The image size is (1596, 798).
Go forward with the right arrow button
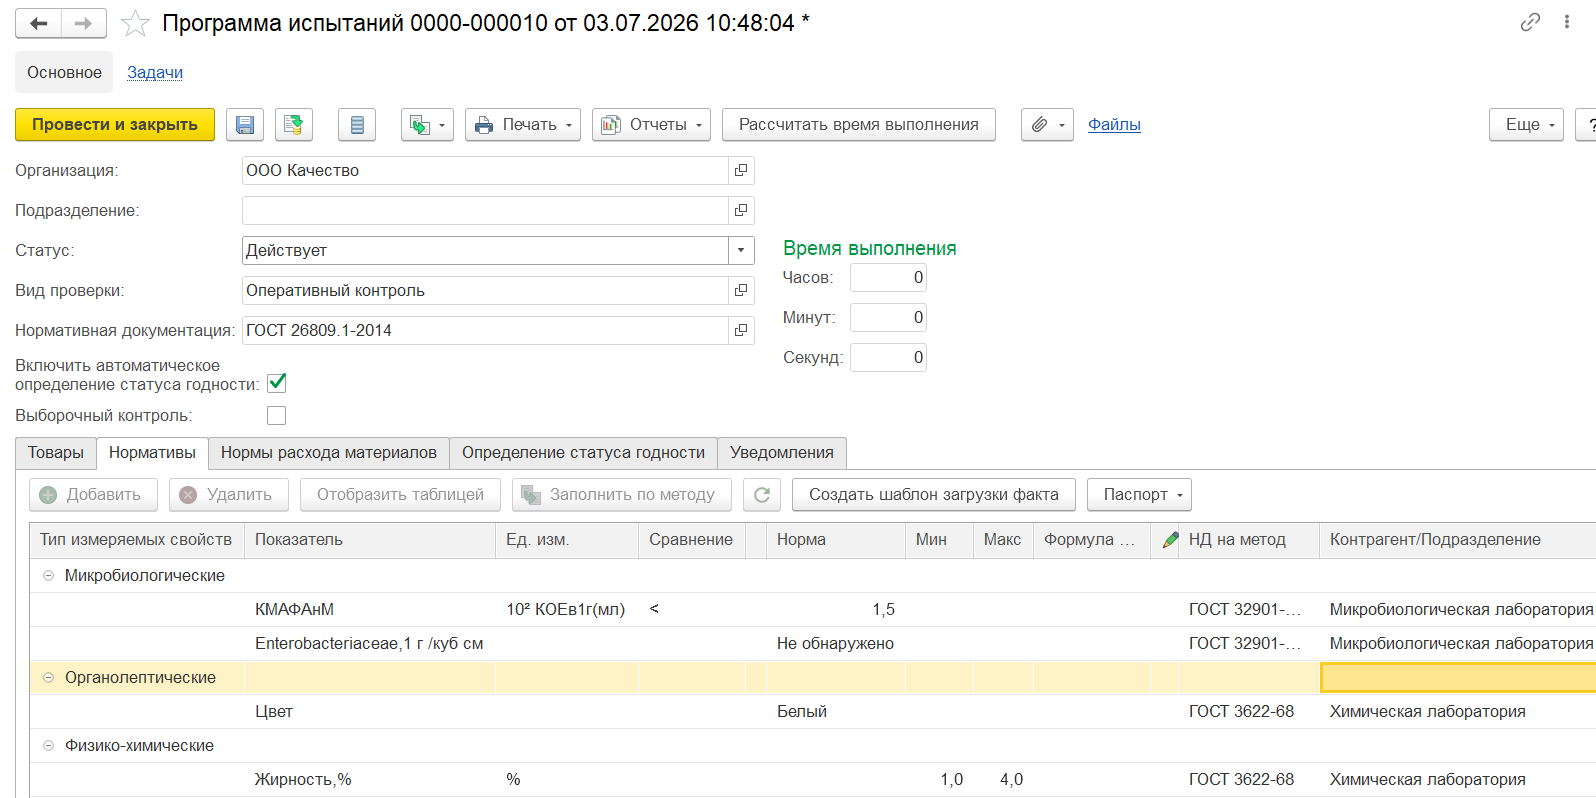tap(84, 23)
